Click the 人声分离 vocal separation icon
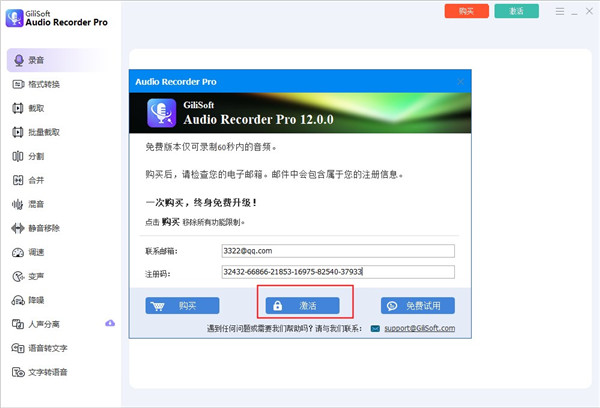The width and height of the screenshot is (600, 408). click(18, 324)
